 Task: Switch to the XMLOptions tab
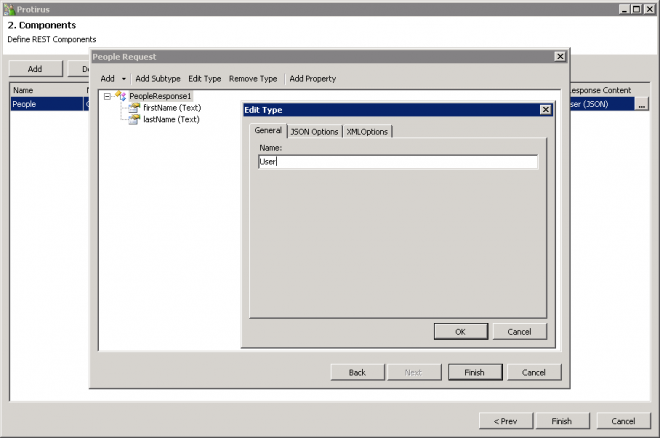tap(367, 132)
